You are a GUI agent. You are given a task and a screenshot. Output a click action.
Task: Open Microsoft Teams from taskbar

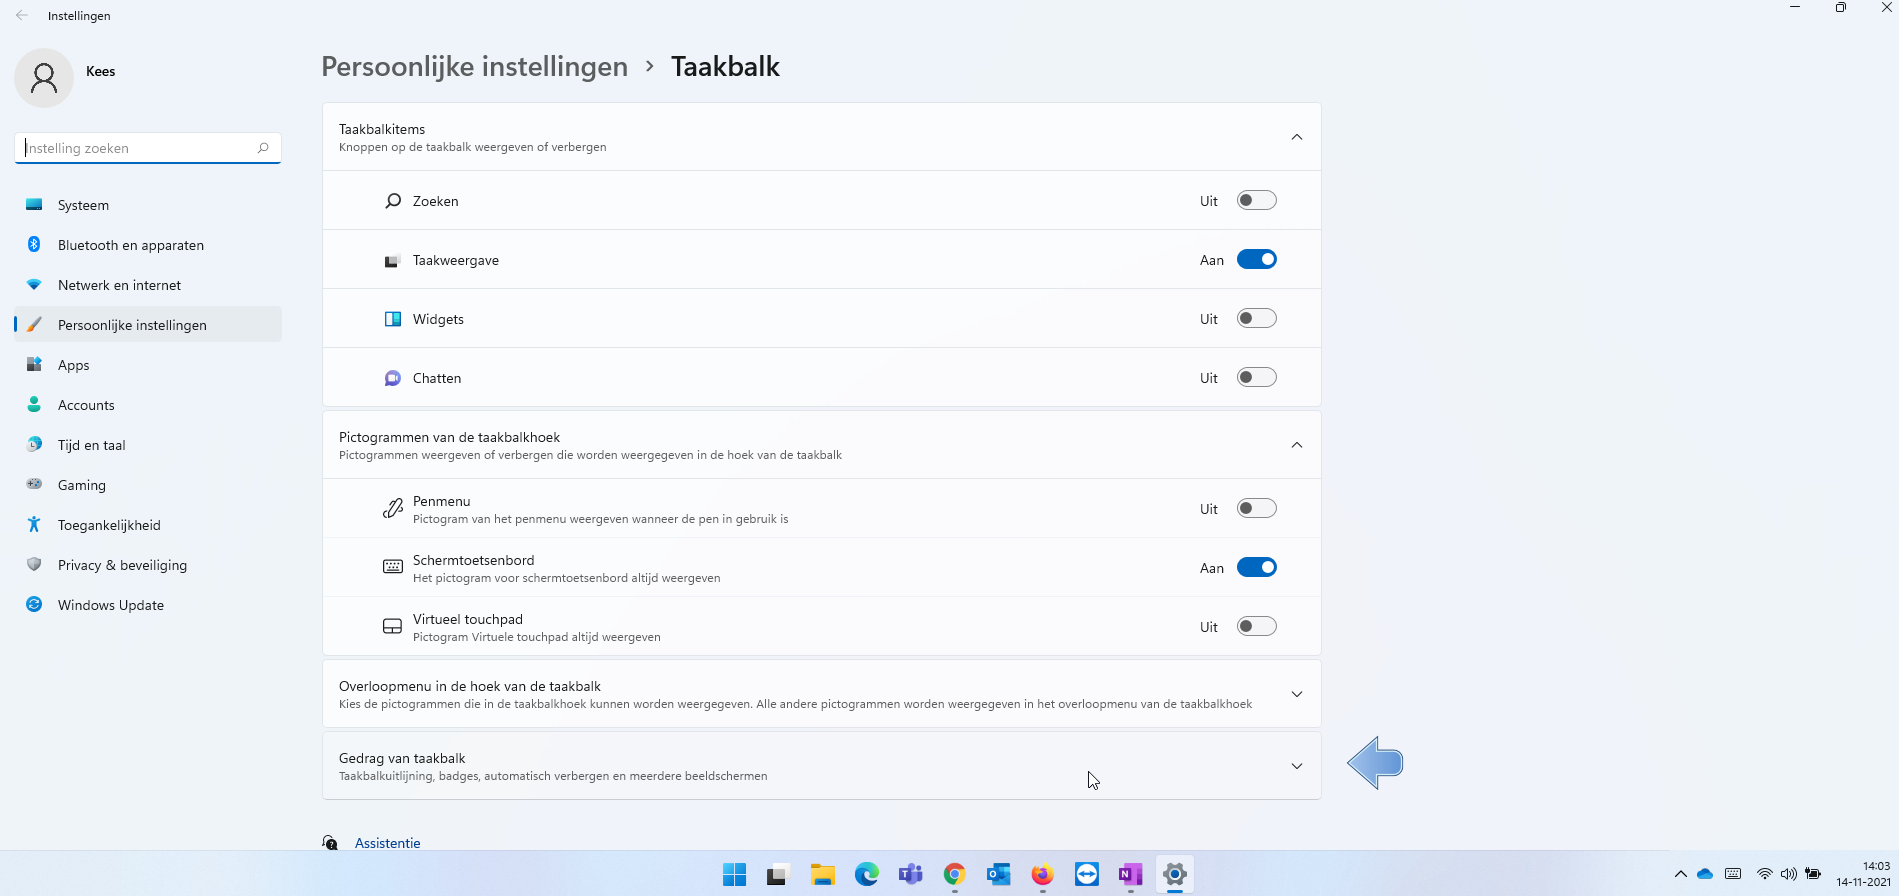(x=911, y=875)
